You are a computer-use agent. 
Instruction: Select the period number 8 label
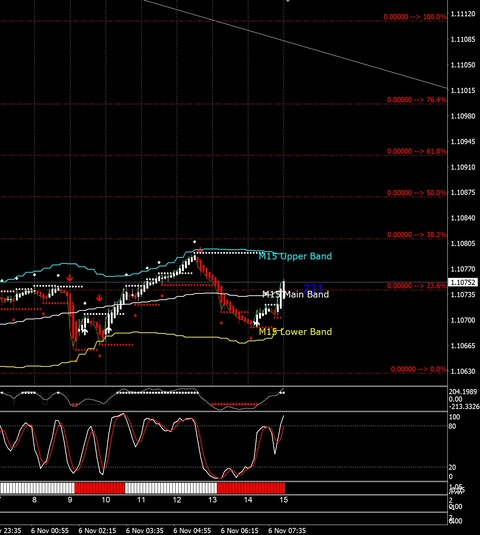pos(34,500)
